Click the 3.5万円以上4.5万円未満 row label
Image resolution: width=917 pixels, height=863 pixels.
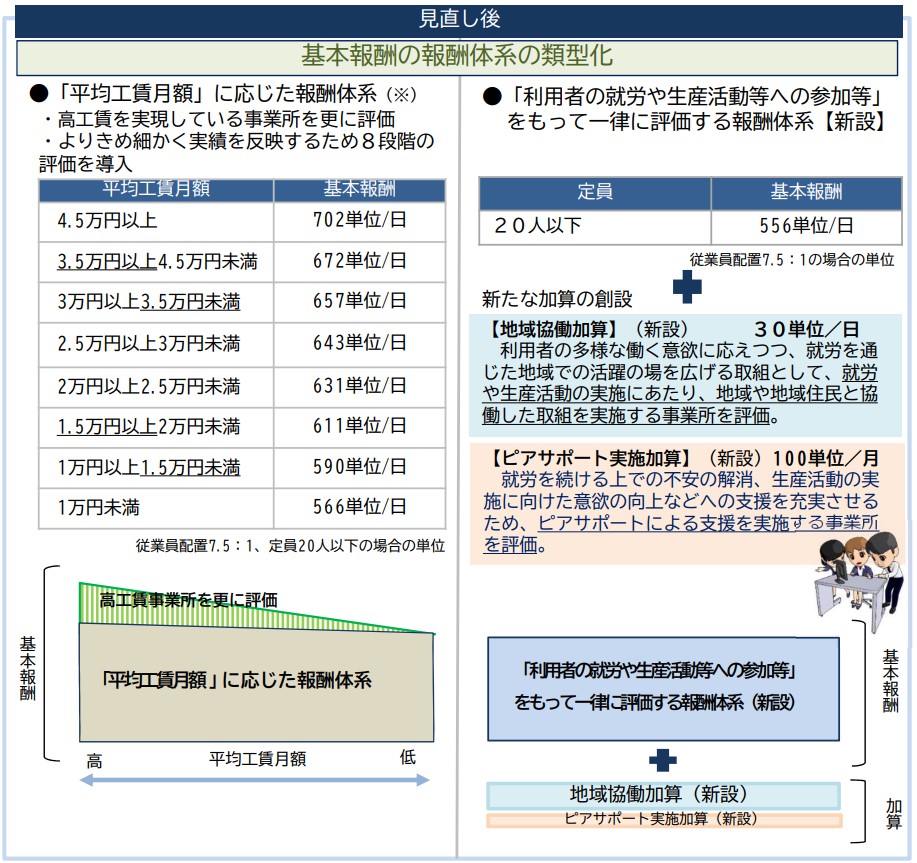coord(157,262)
